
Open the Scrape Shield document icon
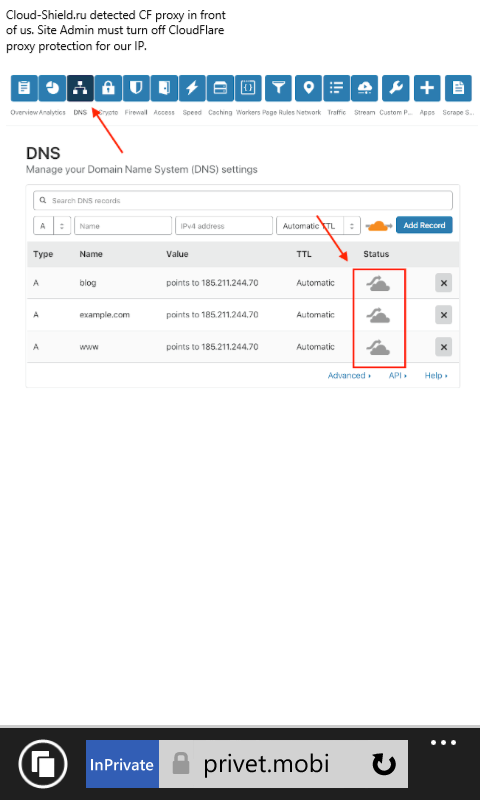point(458,88)
